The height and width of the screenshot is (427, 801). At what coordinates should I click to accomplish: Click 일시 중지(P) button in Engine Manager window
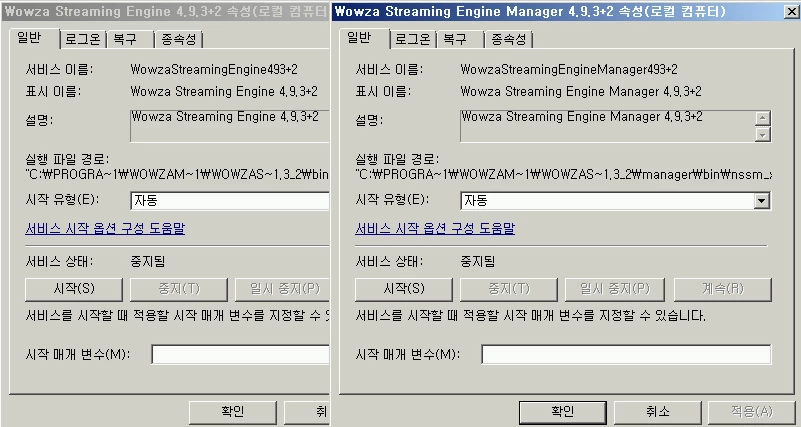coord(615,289)
